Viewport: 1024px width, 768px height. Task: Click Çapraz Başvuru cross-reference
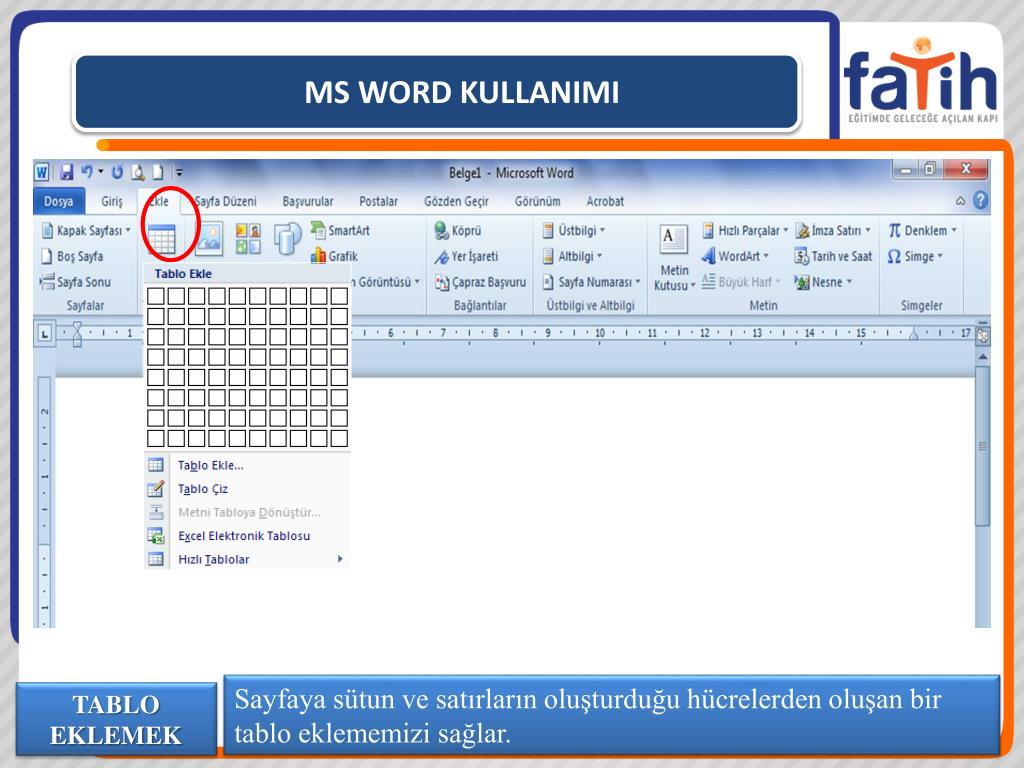pos(481,282)
